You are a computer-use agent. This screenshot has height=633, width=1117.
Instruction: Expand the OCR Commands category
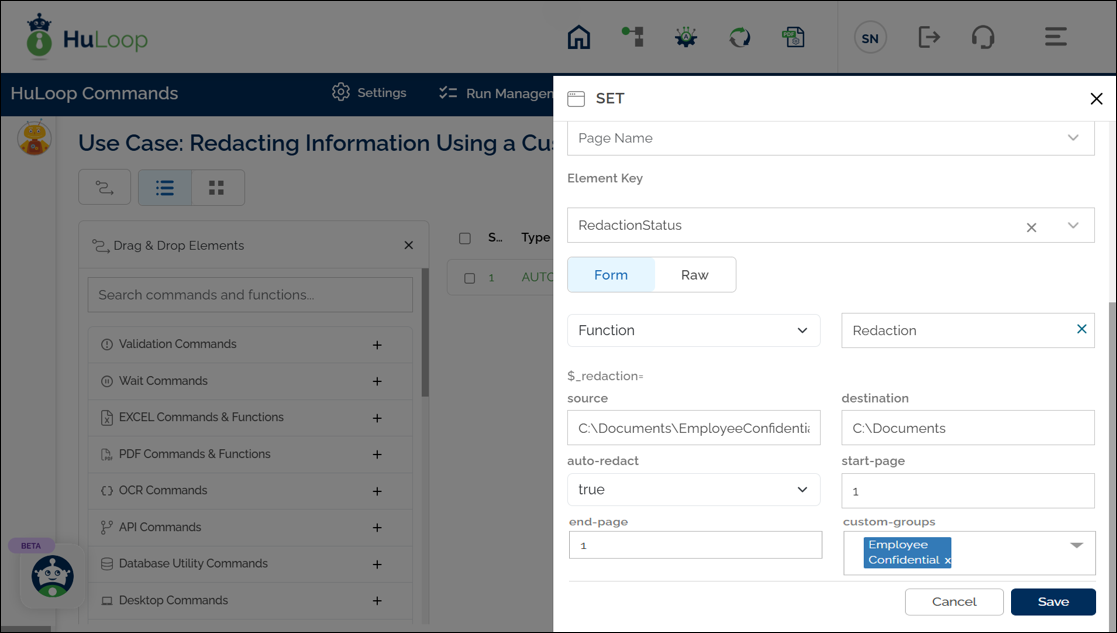click(x=377, y=491)
